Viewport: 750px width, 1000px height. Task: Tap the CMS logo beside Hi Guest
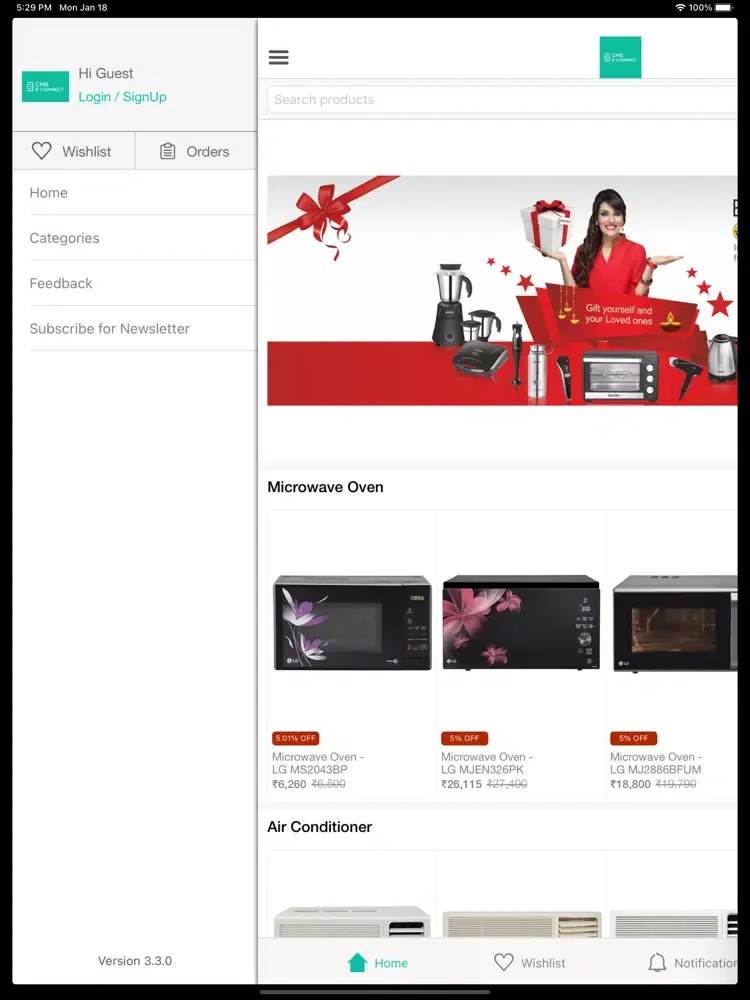click(x=45, y=87)
